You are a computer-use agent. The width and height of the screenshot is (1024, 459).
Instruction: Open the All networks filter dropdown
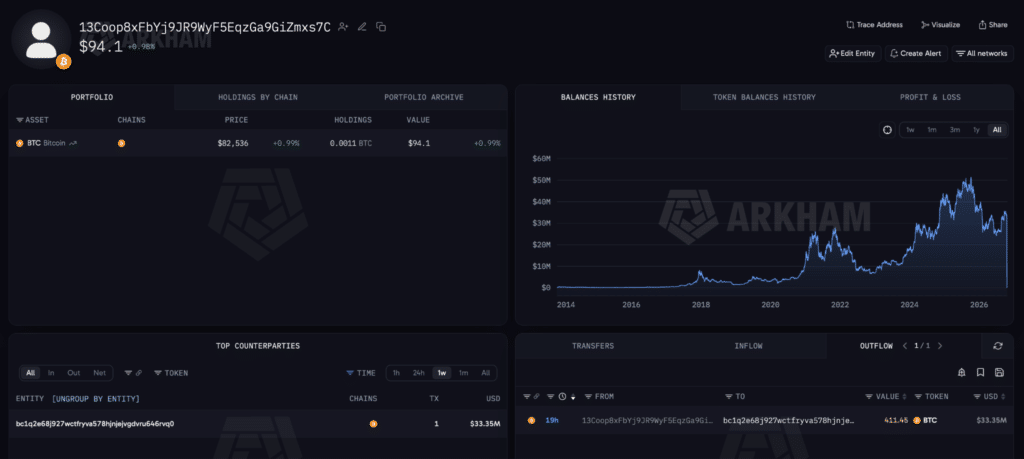[982, 54]
